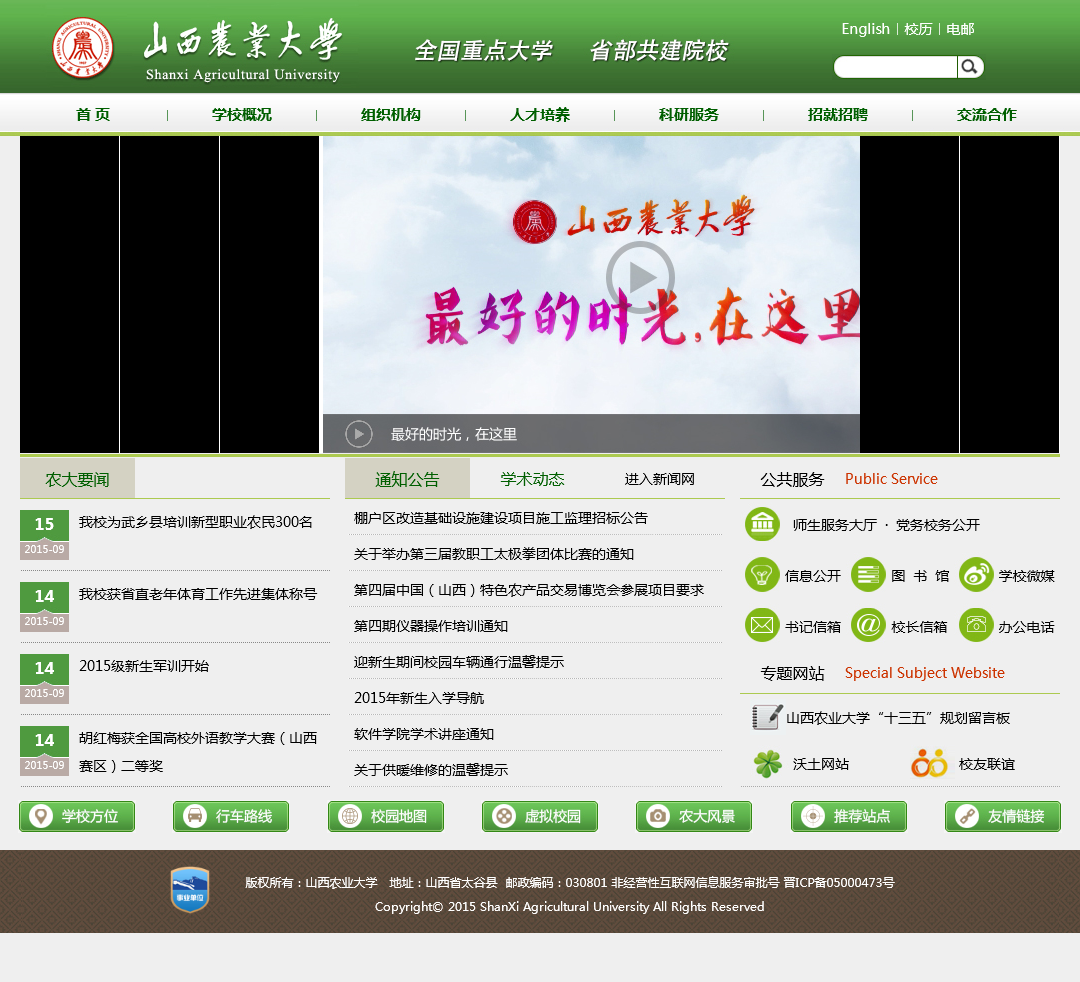Viewport: 1080px width, 982px height.
Task: Open notice 关于供暖维修的温馨提示
Action: point(430,770)
